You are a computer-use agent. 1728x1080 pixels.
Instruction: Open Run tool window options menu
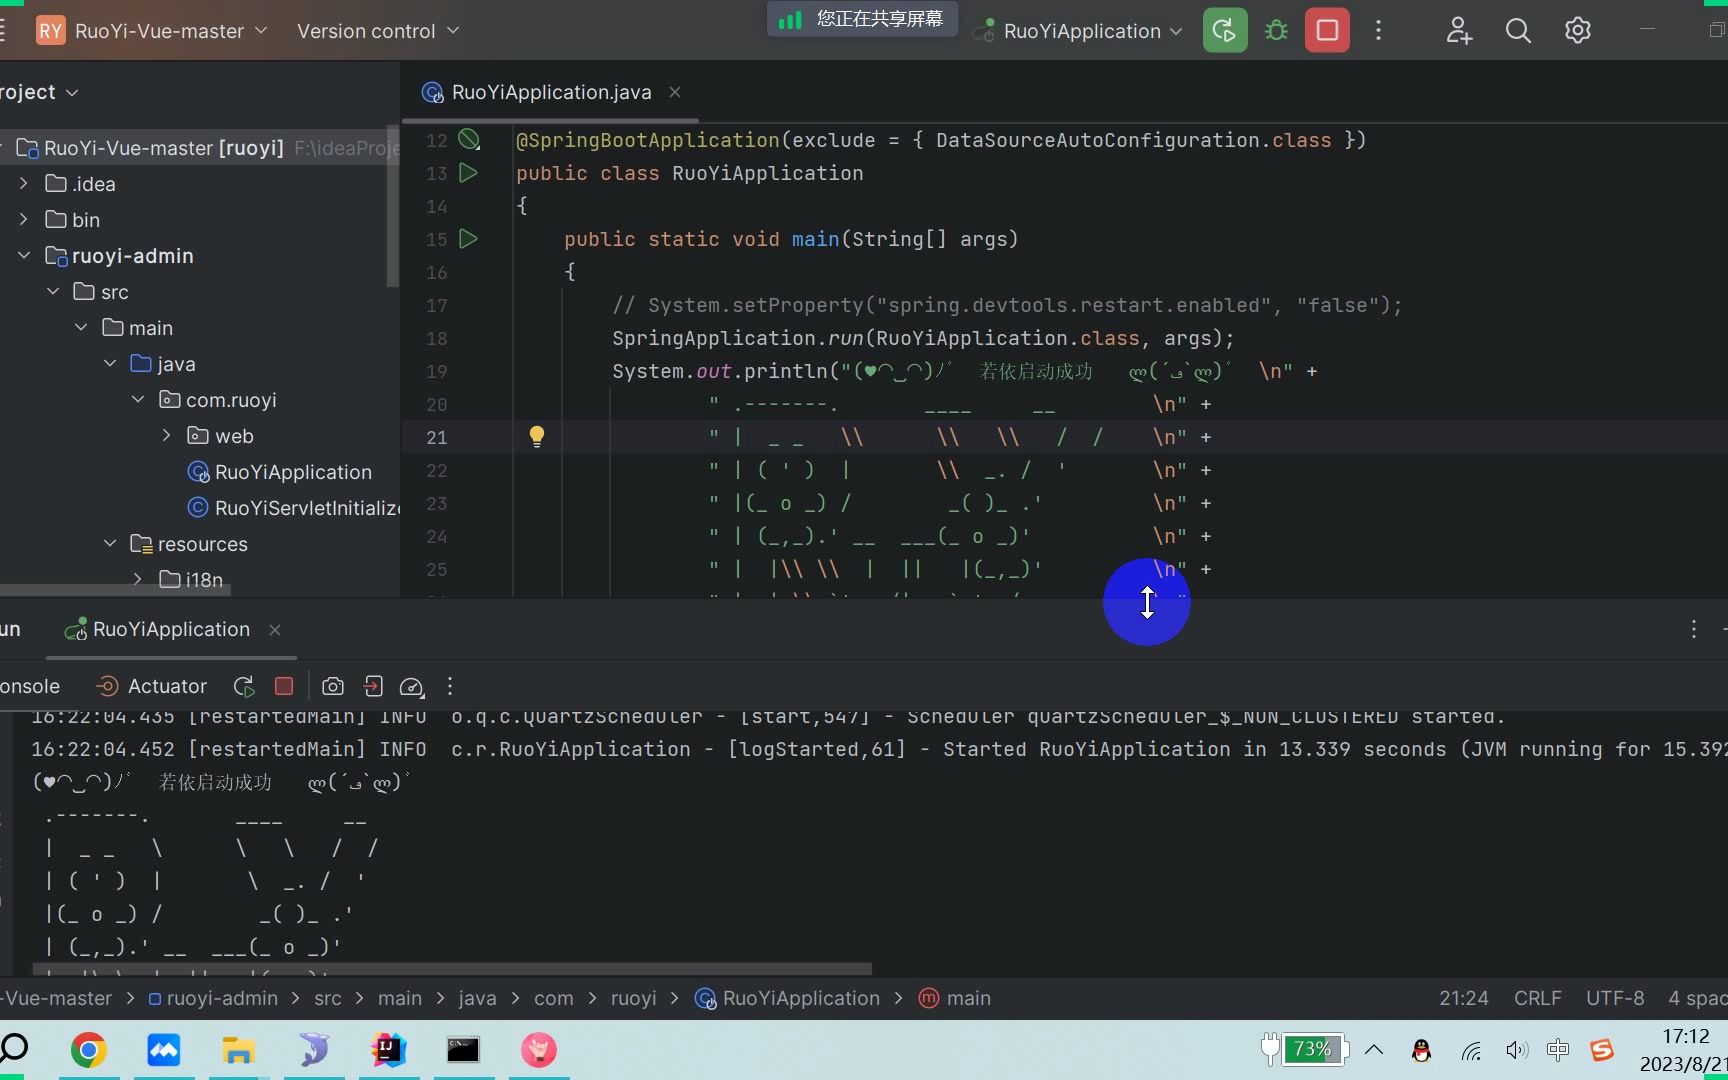(1693, 629)
